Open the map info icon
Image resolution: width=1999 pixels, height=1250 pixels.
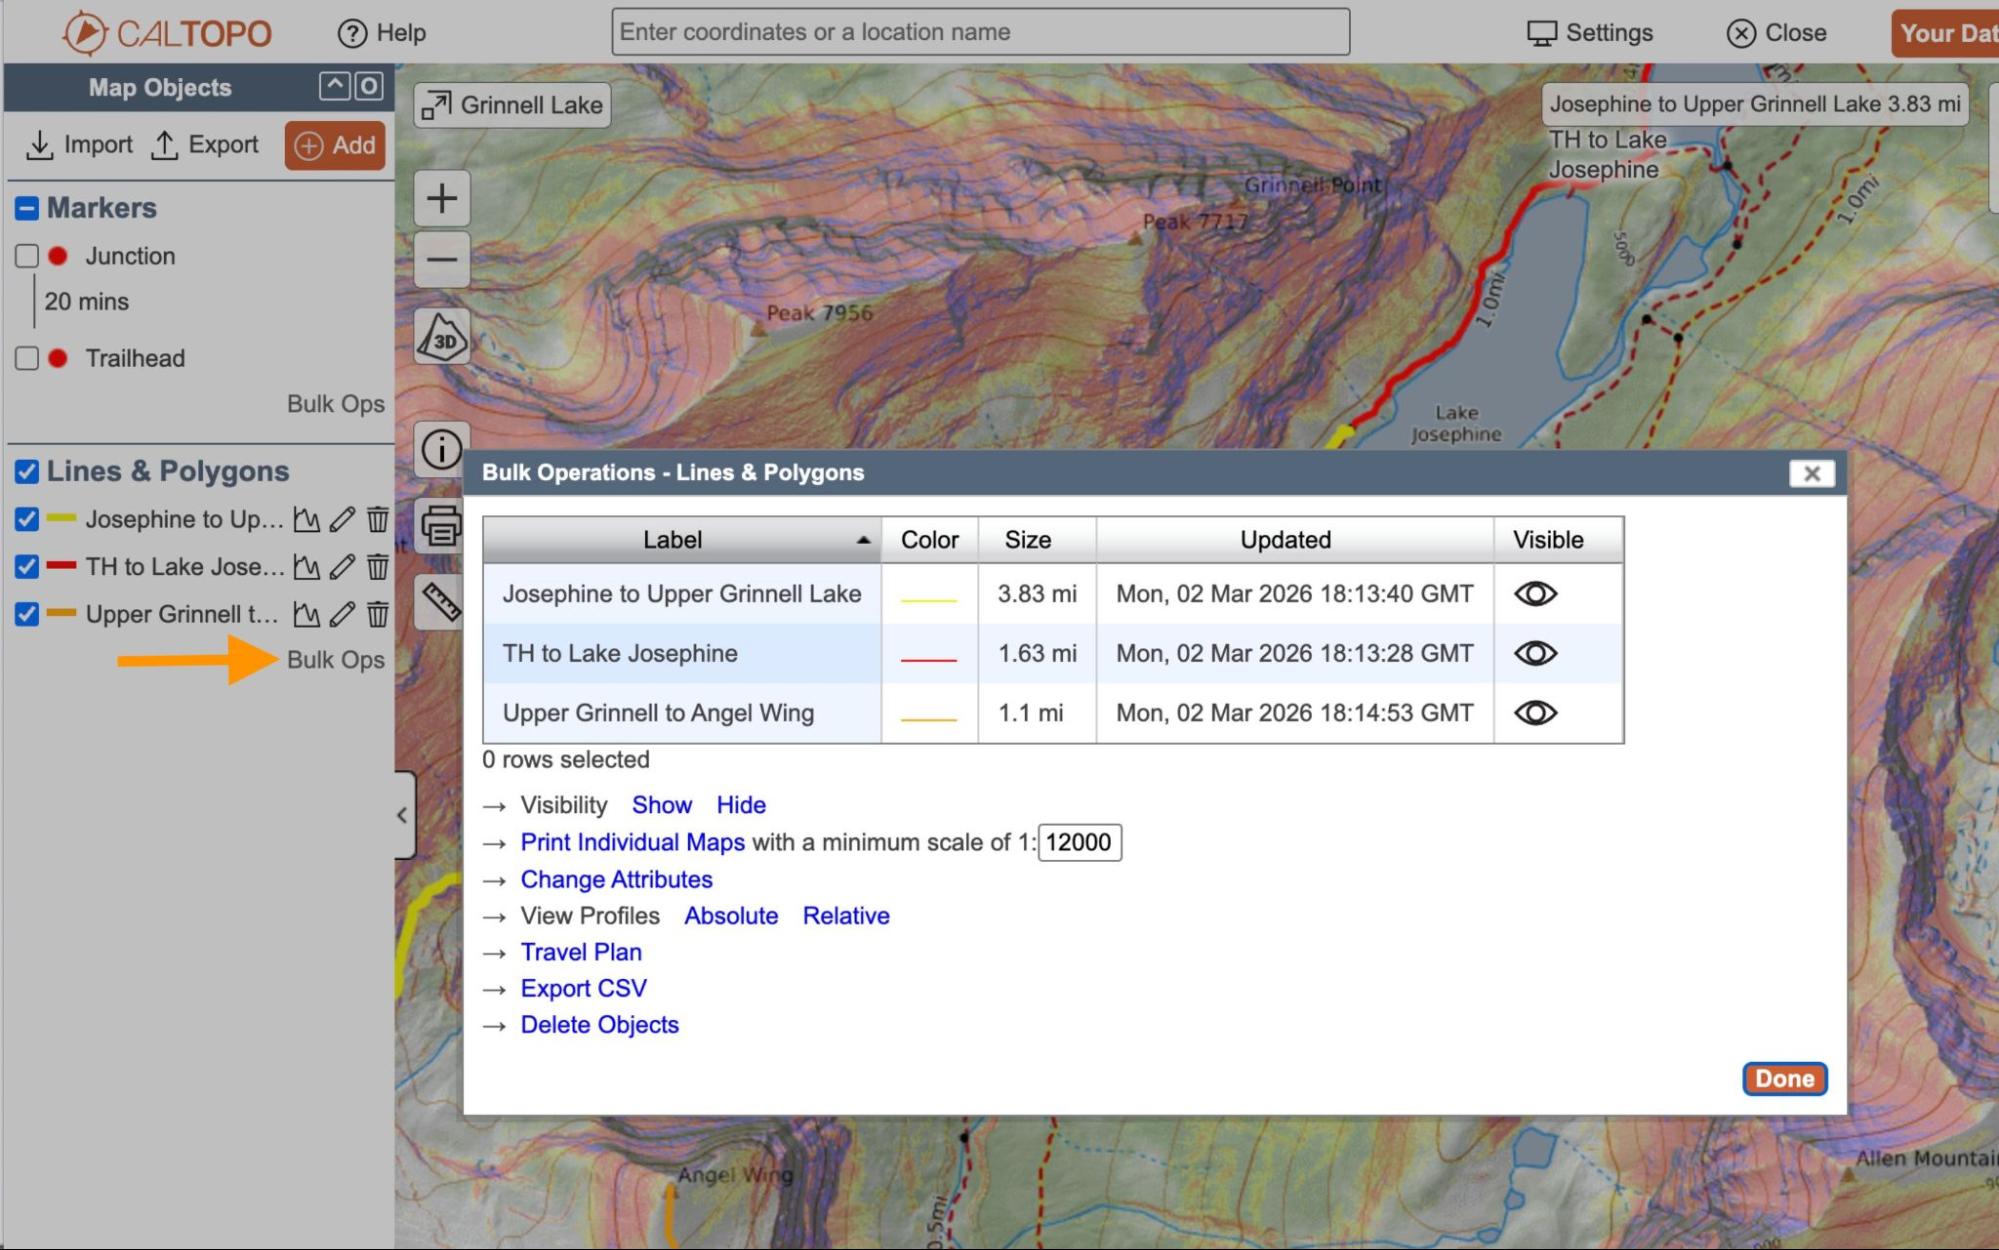tap(441, 449)
